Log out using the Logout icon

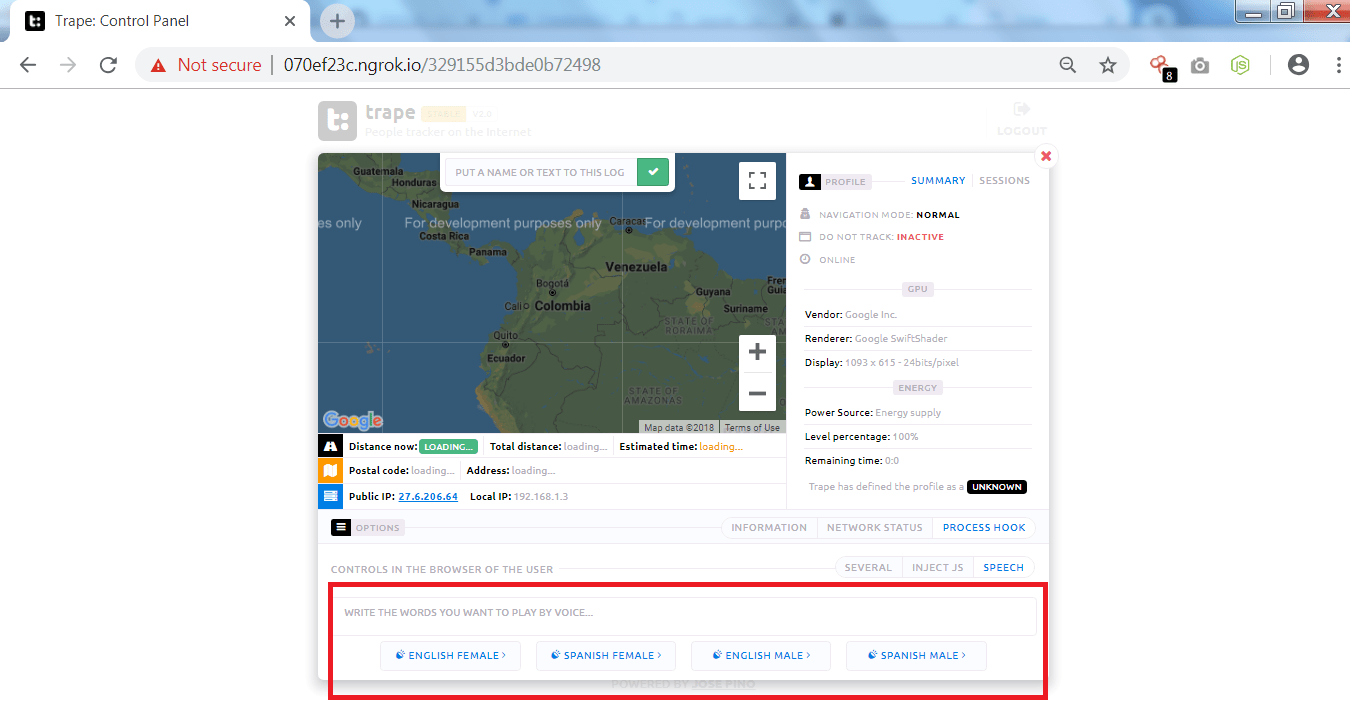click(x=1021, y=109)
